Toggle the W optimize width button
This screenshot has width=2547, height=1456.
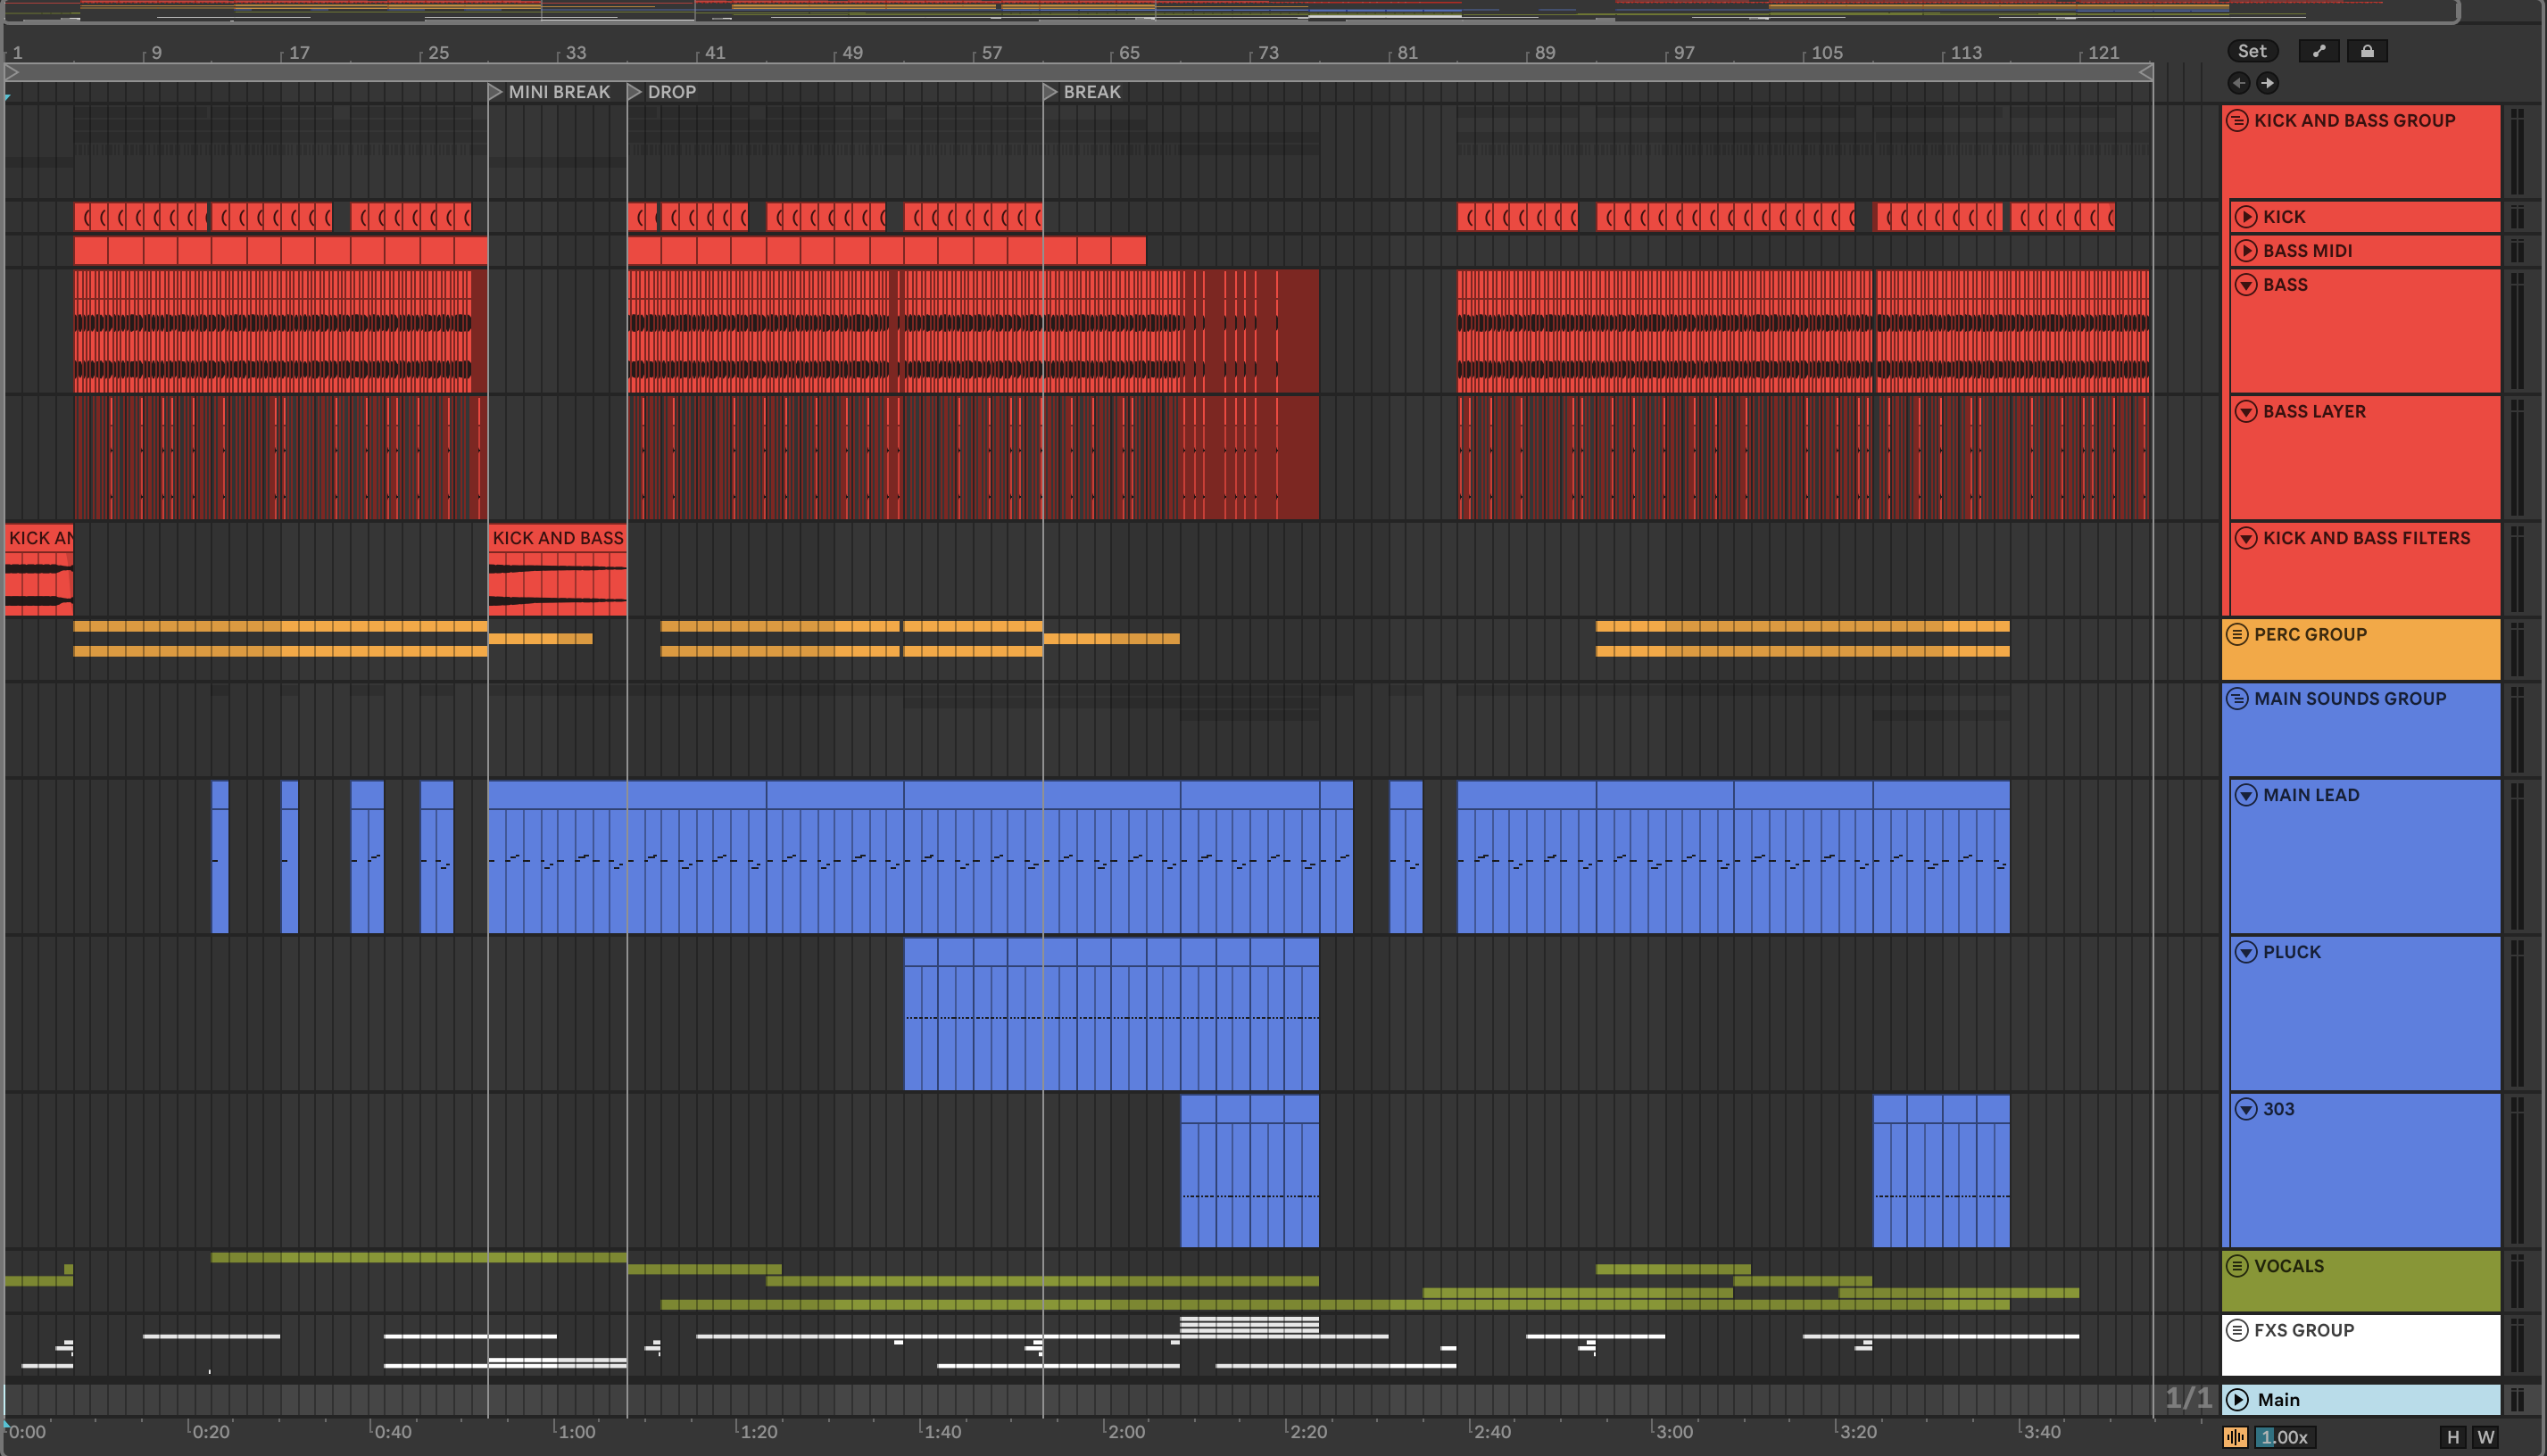pyautogui.click(x=2485, y=1437)
